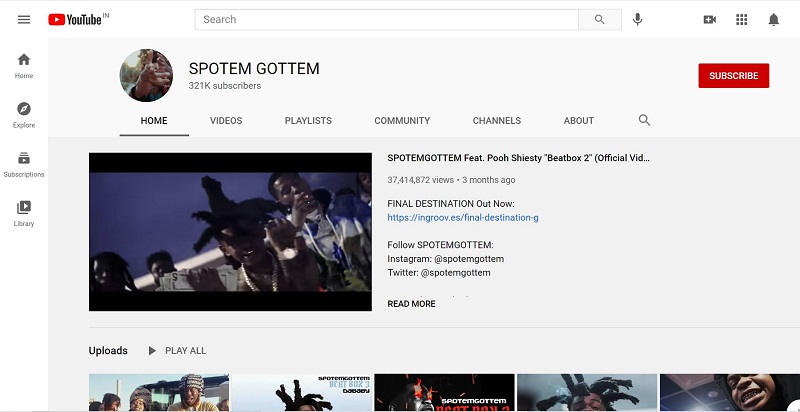800x412 pixels.
Task: Expand description with READ MORE
Action: pos(411,304)
